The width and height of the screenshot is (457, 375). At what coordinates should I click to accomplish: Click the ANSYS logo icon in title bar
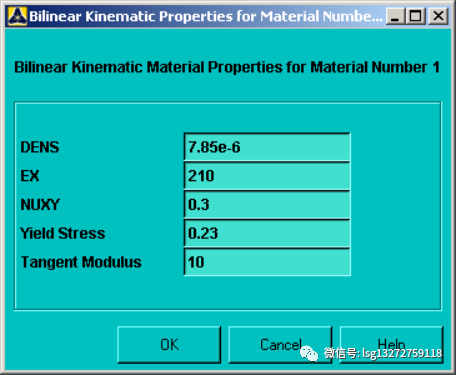[17, 16]
